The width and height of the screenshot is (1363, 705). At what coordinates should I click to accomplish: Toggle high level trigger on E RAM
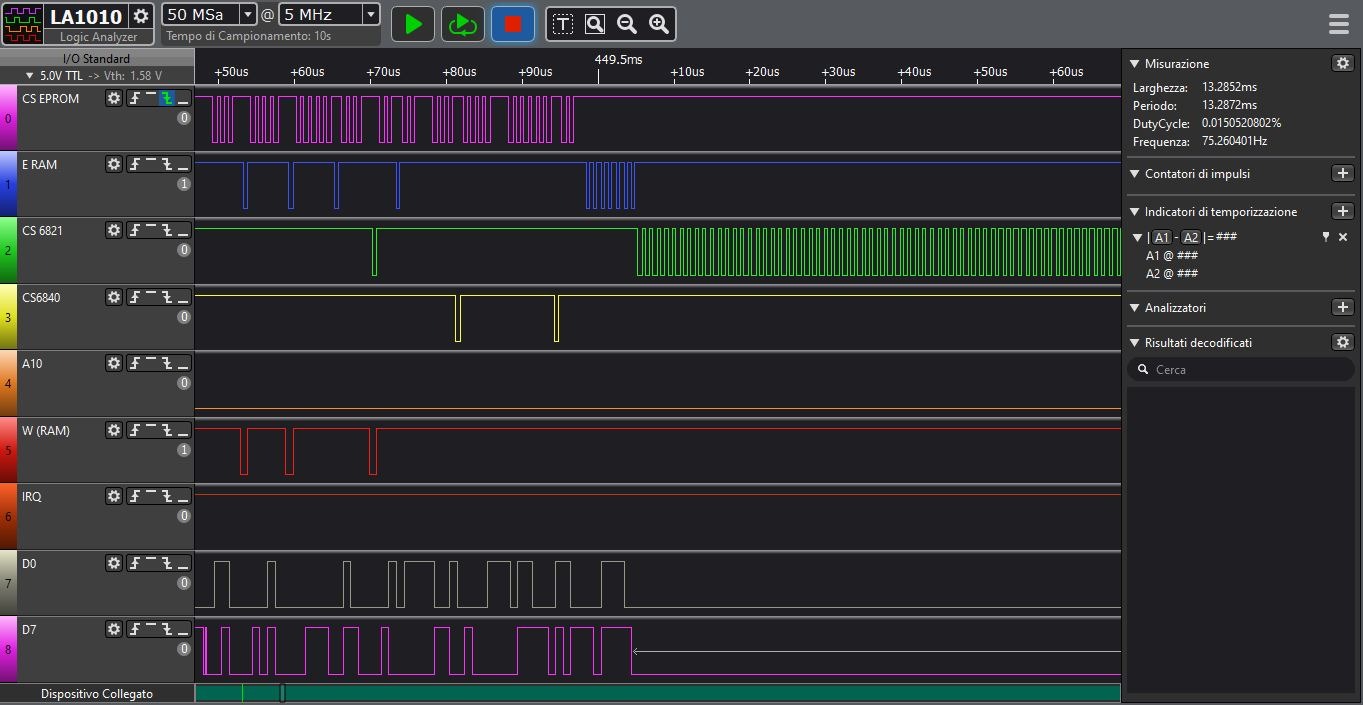151,164
